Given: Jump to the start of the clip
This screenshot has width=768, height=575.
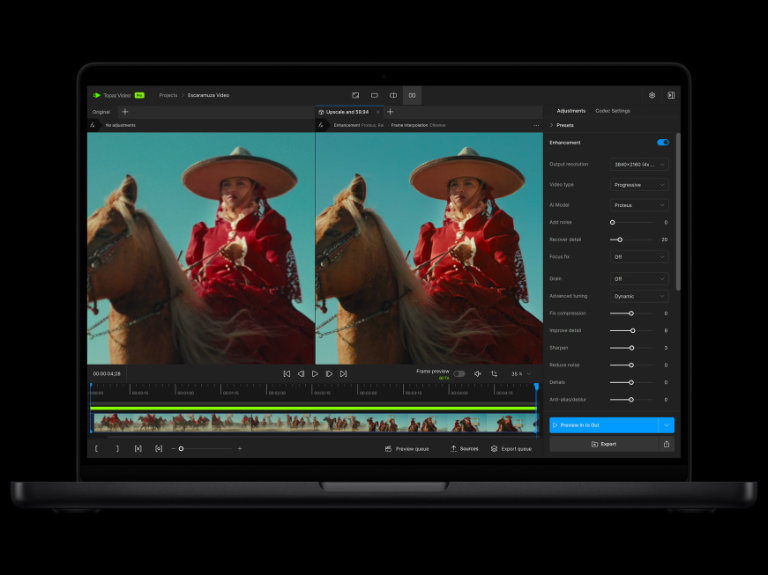Looking at the screenshot, I should click(287, 374).
